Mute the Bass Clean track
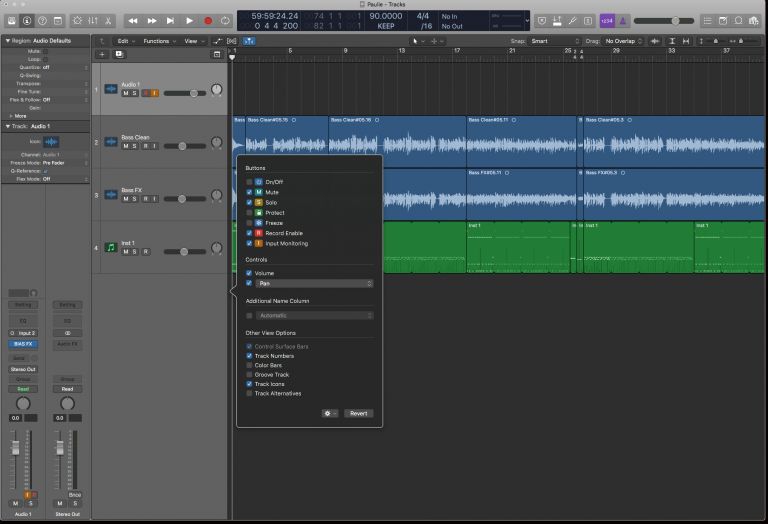Image resolution: width=768 pixels, height=524 pixels. tap(126, 146)
